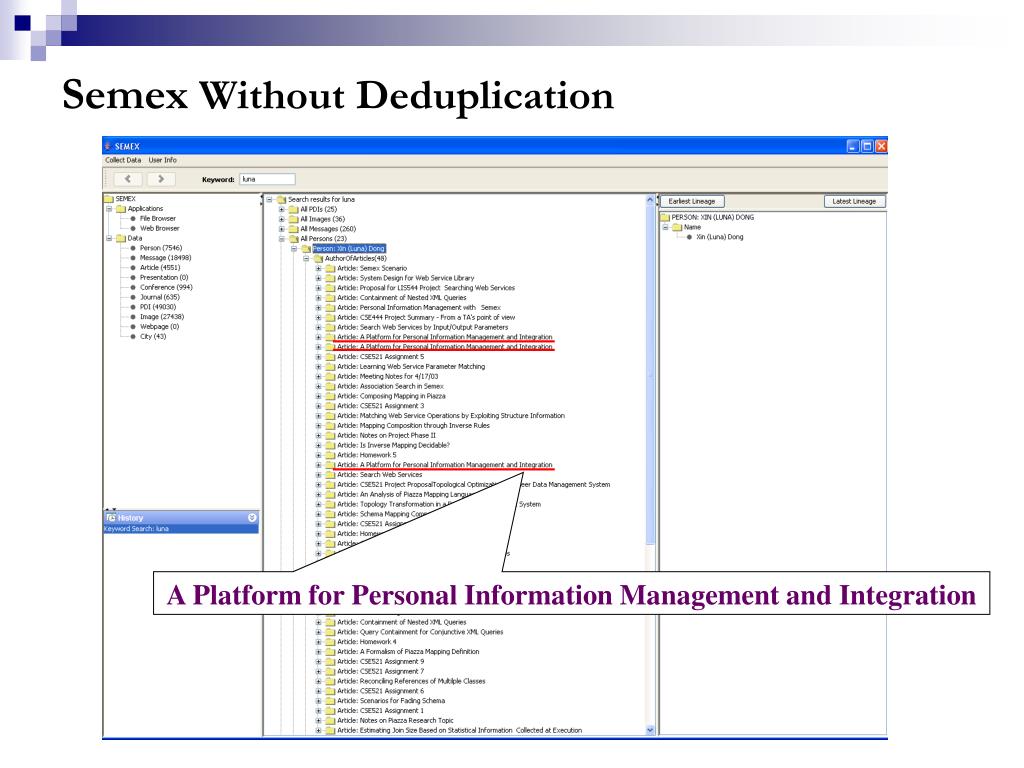Click bullet icon next to File Browser
The height and width of the screenshot is (768, 1024).
coord(133,219)
